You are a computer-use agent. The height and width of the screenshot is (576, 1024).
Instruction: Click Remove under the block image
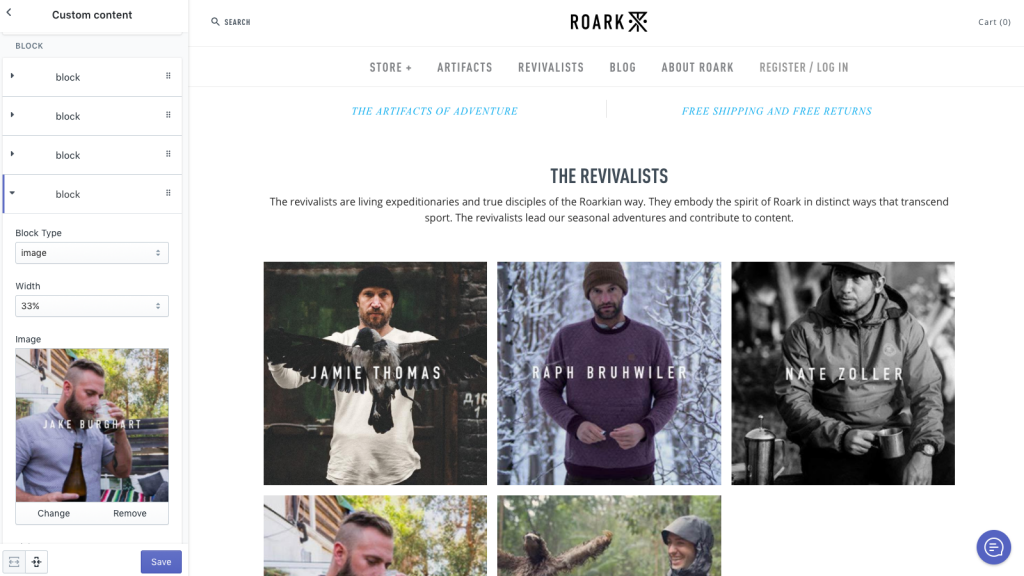click(129, 513)
